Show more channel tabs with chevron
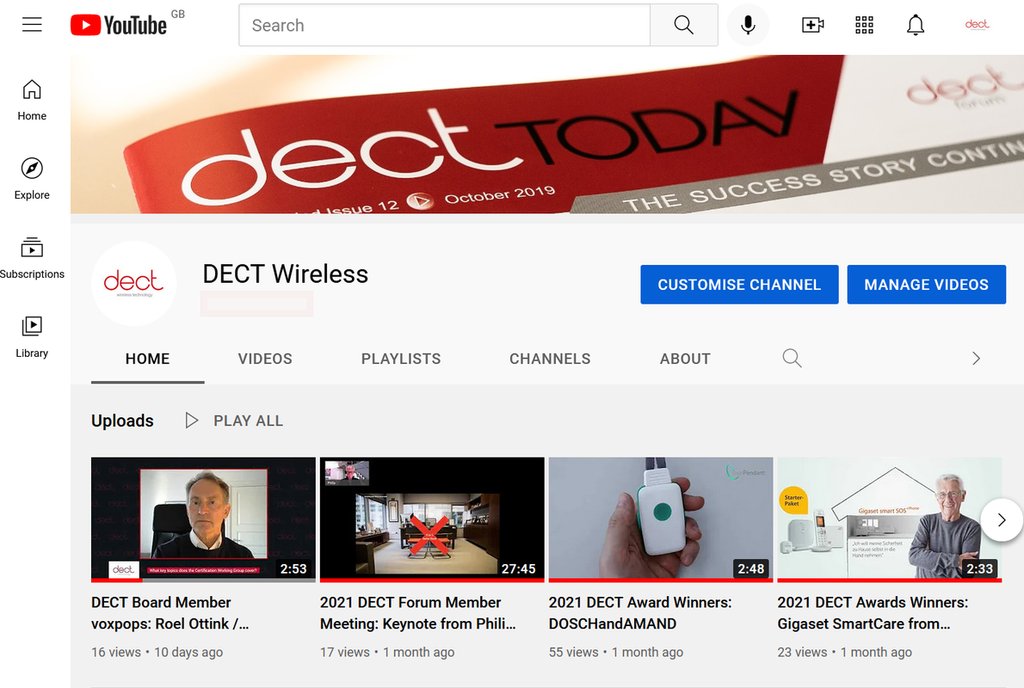 [976, 358]
